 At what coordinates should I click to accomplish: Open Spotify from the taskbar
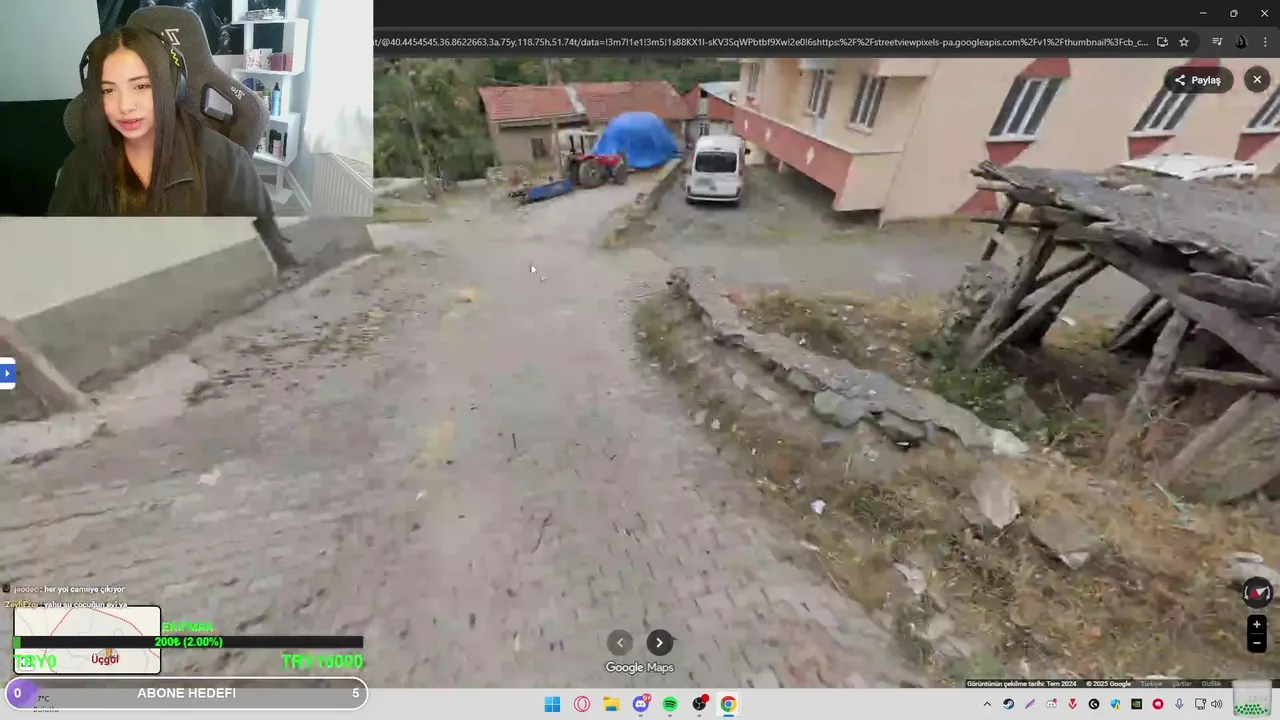click(670, 704)
